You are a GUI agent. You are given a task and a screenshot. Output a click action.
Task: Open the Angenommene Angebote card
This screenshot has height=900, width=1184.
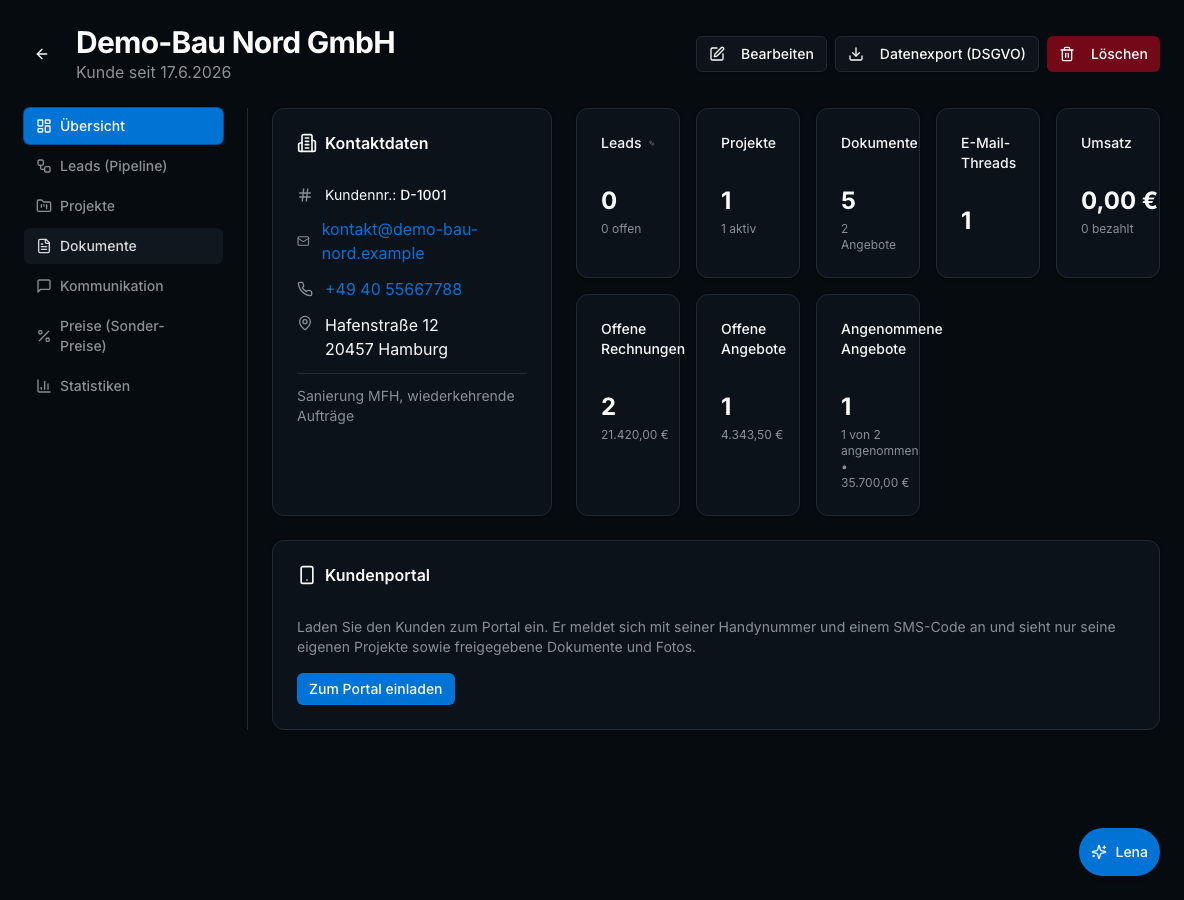868,405
